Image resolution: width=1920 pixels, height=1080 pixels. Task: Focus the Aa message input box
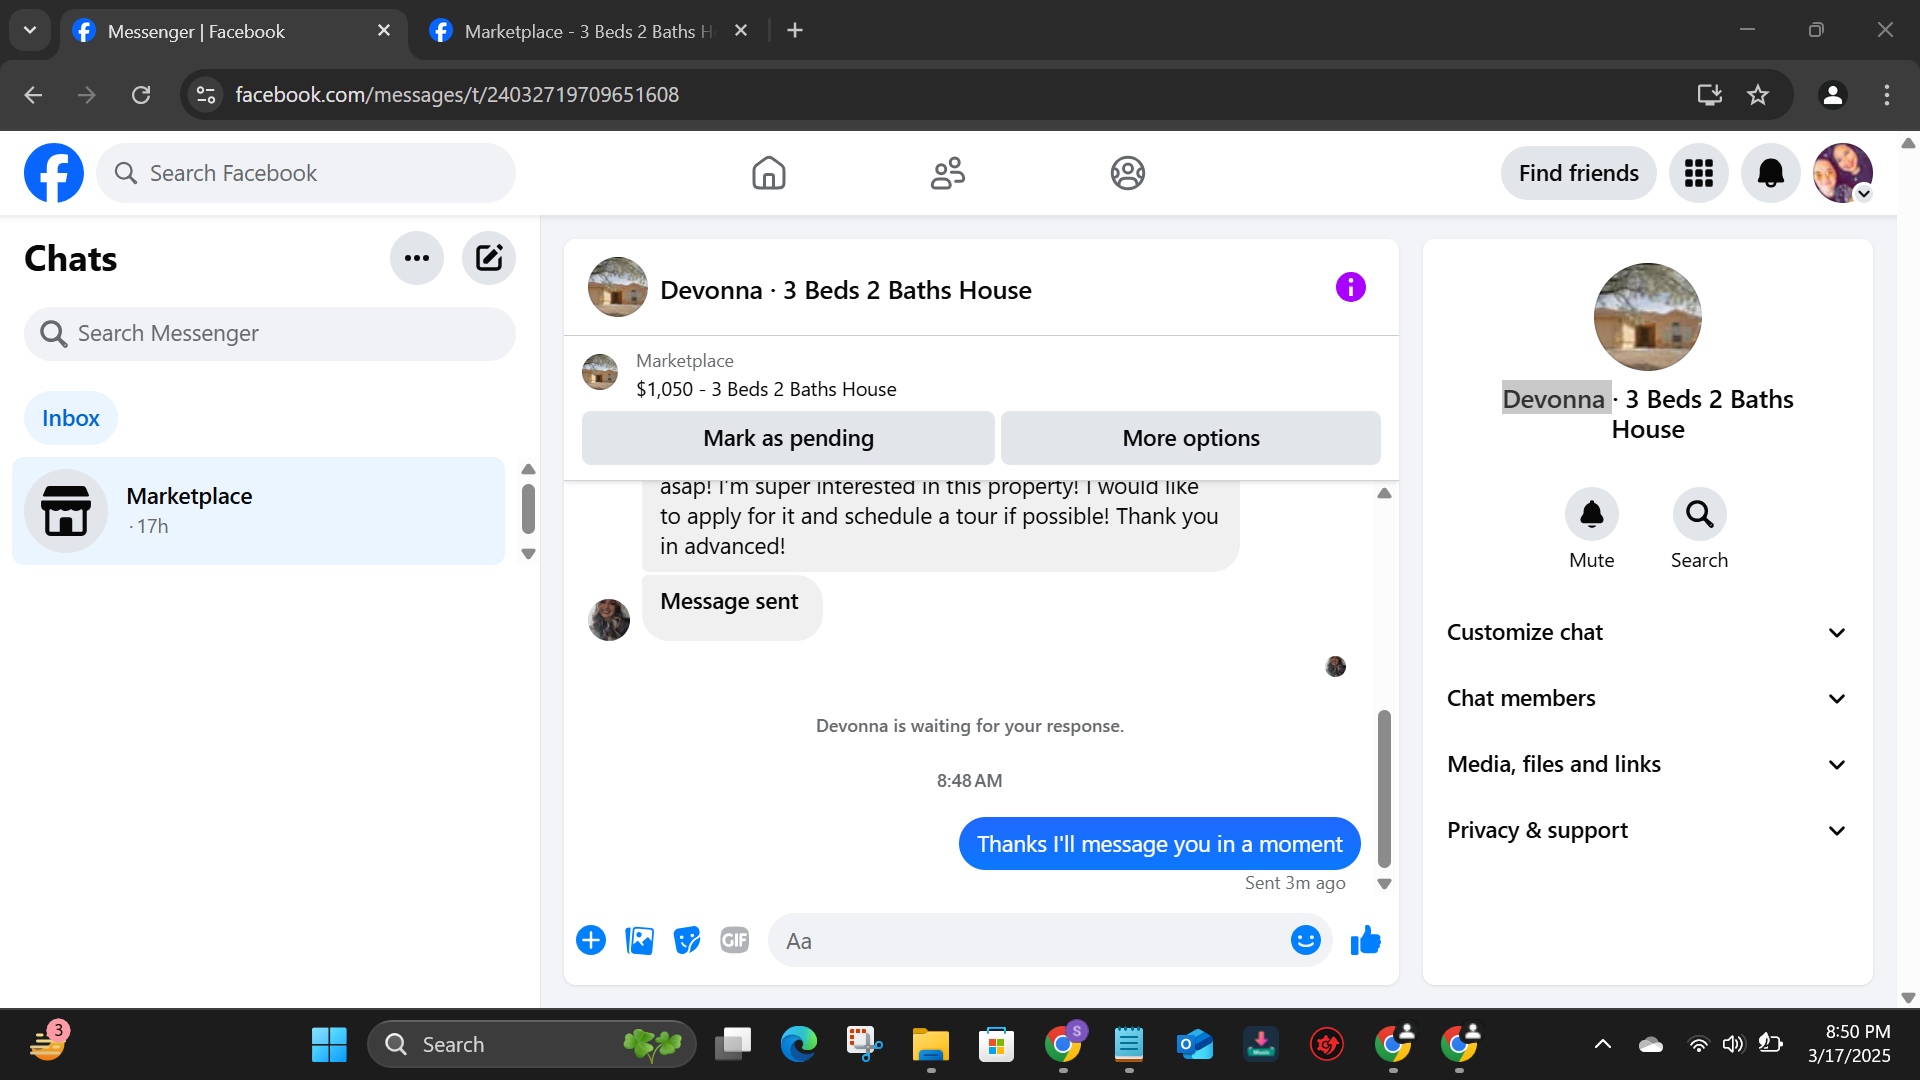(1030, 940)
